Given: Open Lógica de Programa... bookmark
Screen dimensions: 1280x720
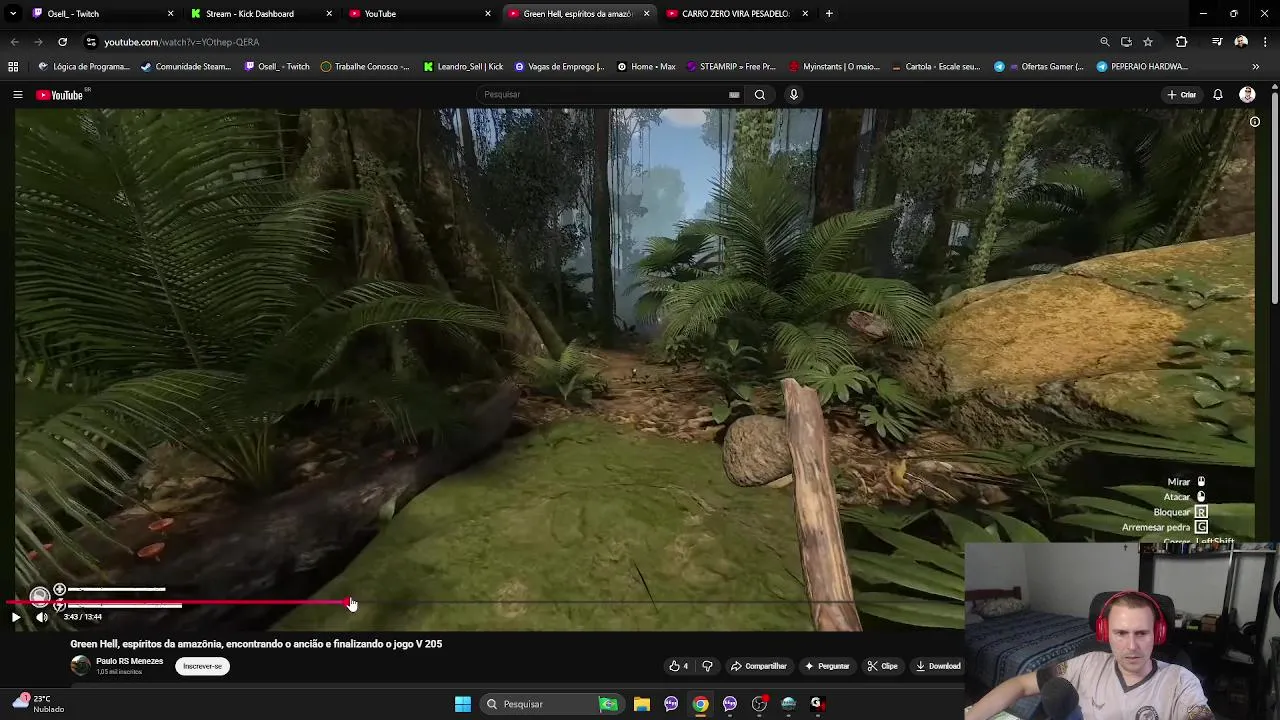Looking at the screenshot, I should (83, 67).
